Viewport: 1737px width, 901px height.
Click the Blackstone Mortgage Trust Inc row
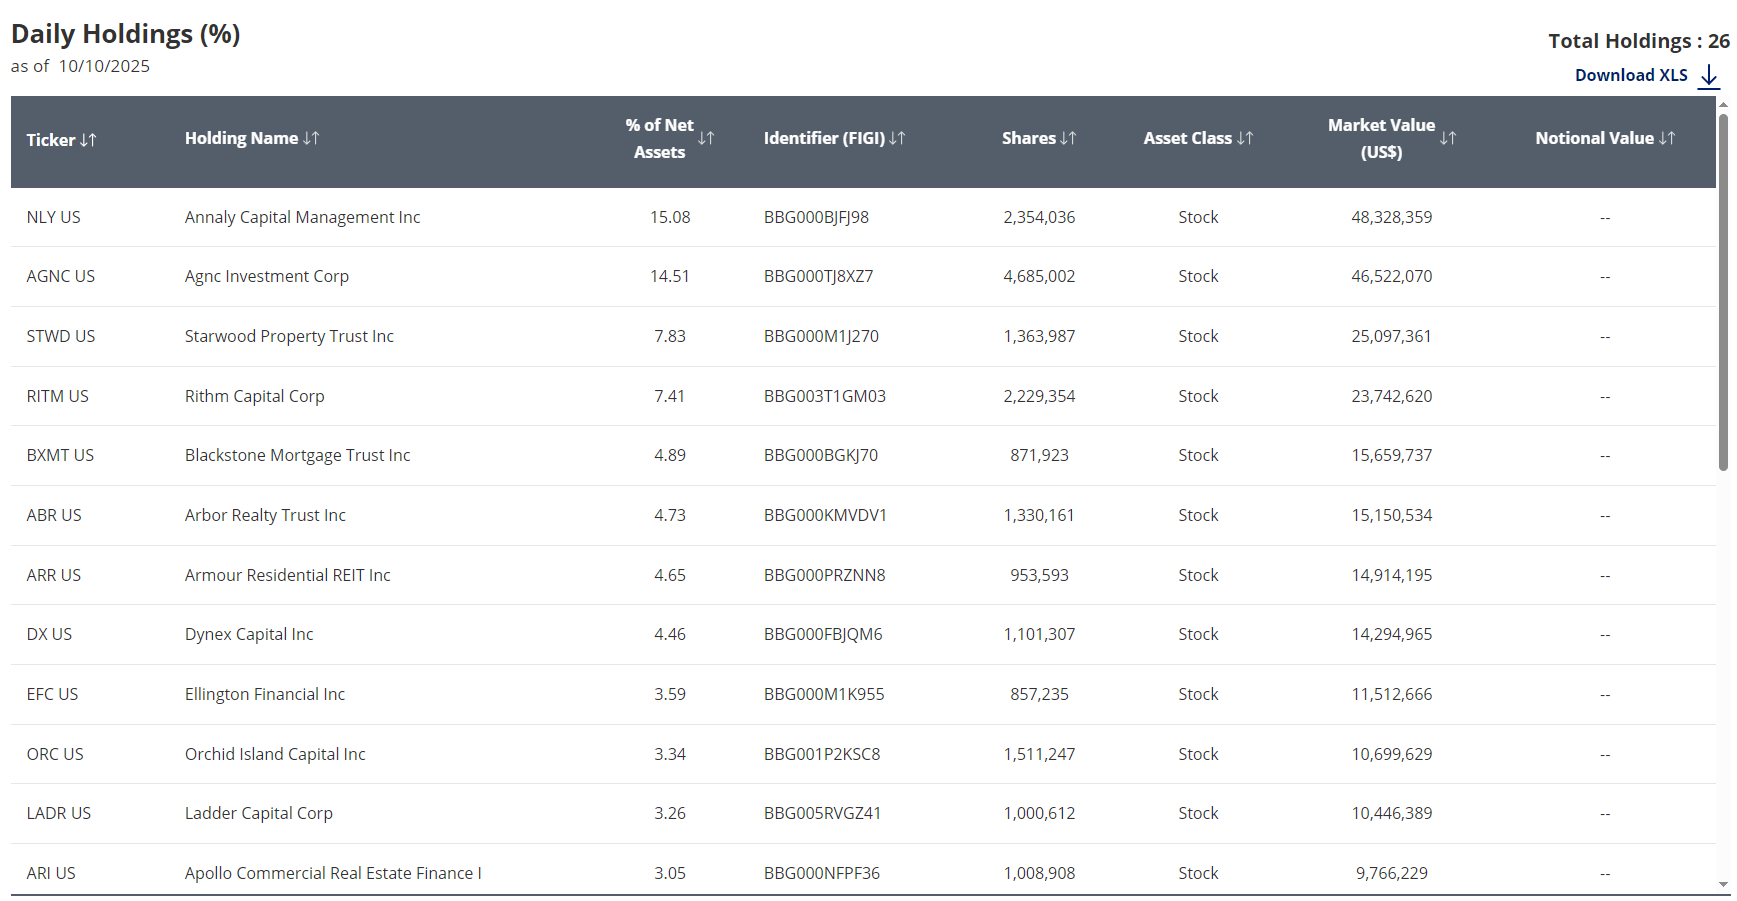coord(297,455)
